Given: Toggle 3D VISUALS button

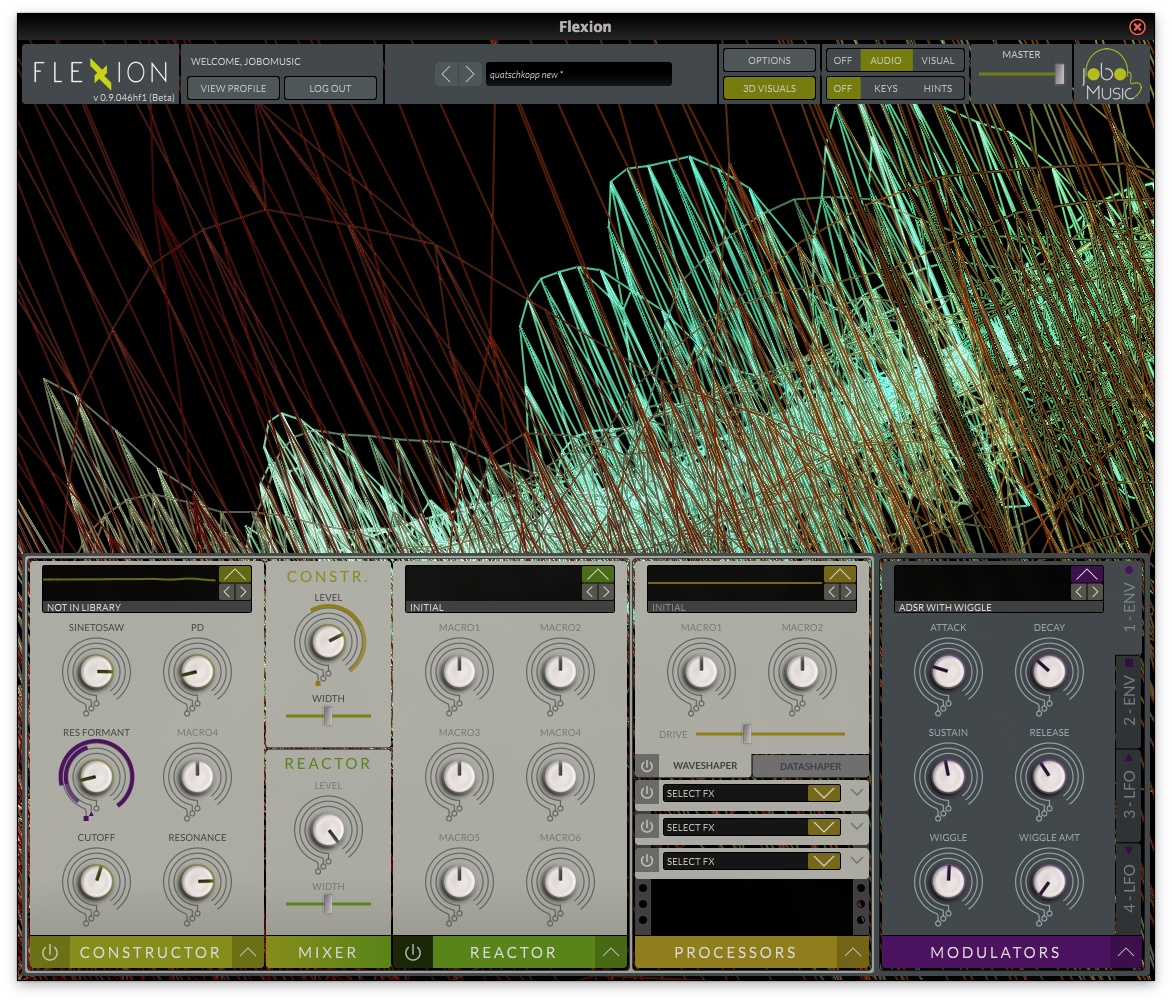Looking at the screenshot, I should (x=769, y=88).
